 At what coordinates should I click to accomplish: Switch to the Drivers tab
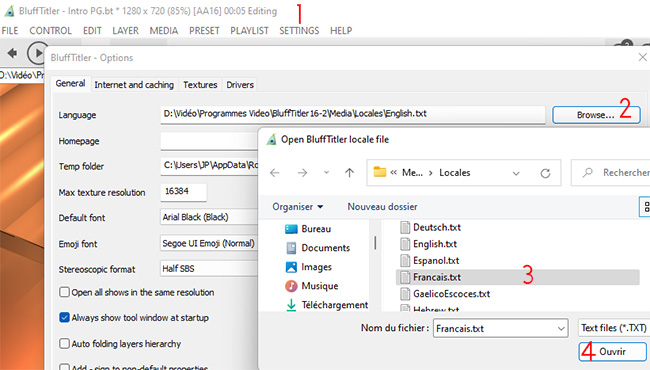pos(240,85)
